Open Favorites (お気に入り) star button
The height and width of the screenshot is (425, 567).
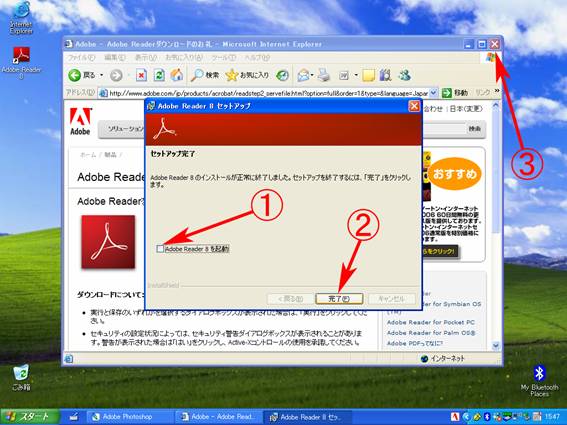247,75
